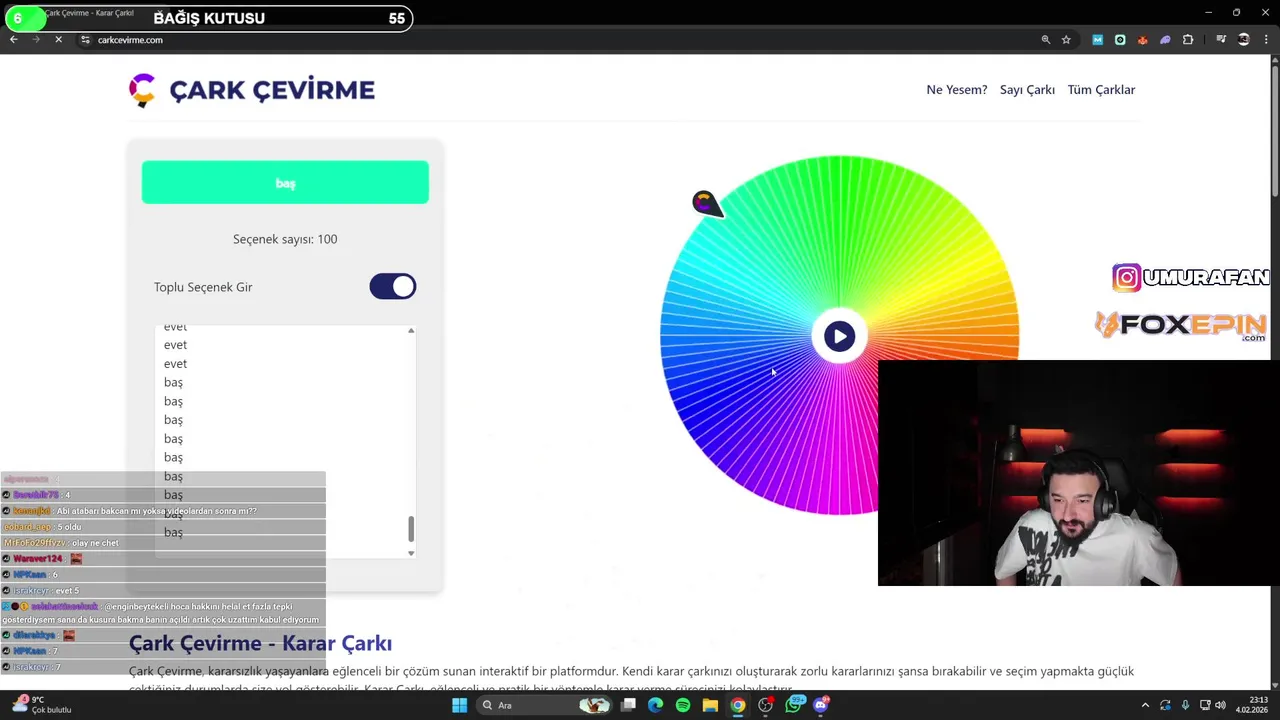Open the Extensions puzzle menu
The image size is (1280, 720).
tap(1188, 40)
